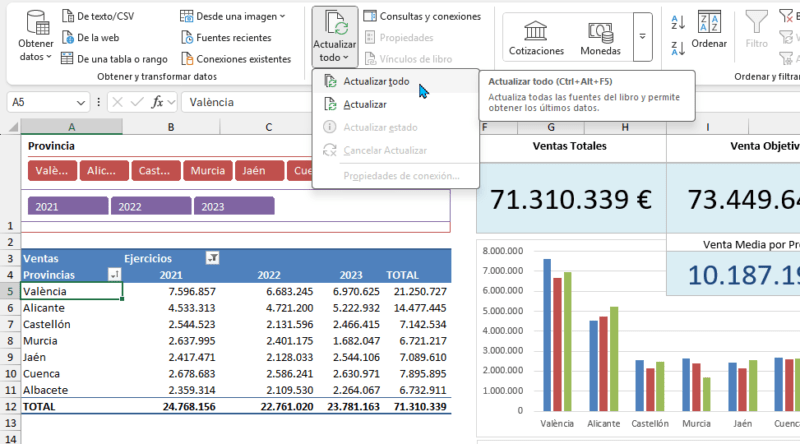Toggle the Cast... province slicer button
The height and width of the screenshot is (444, 800).
pos(155,170)
